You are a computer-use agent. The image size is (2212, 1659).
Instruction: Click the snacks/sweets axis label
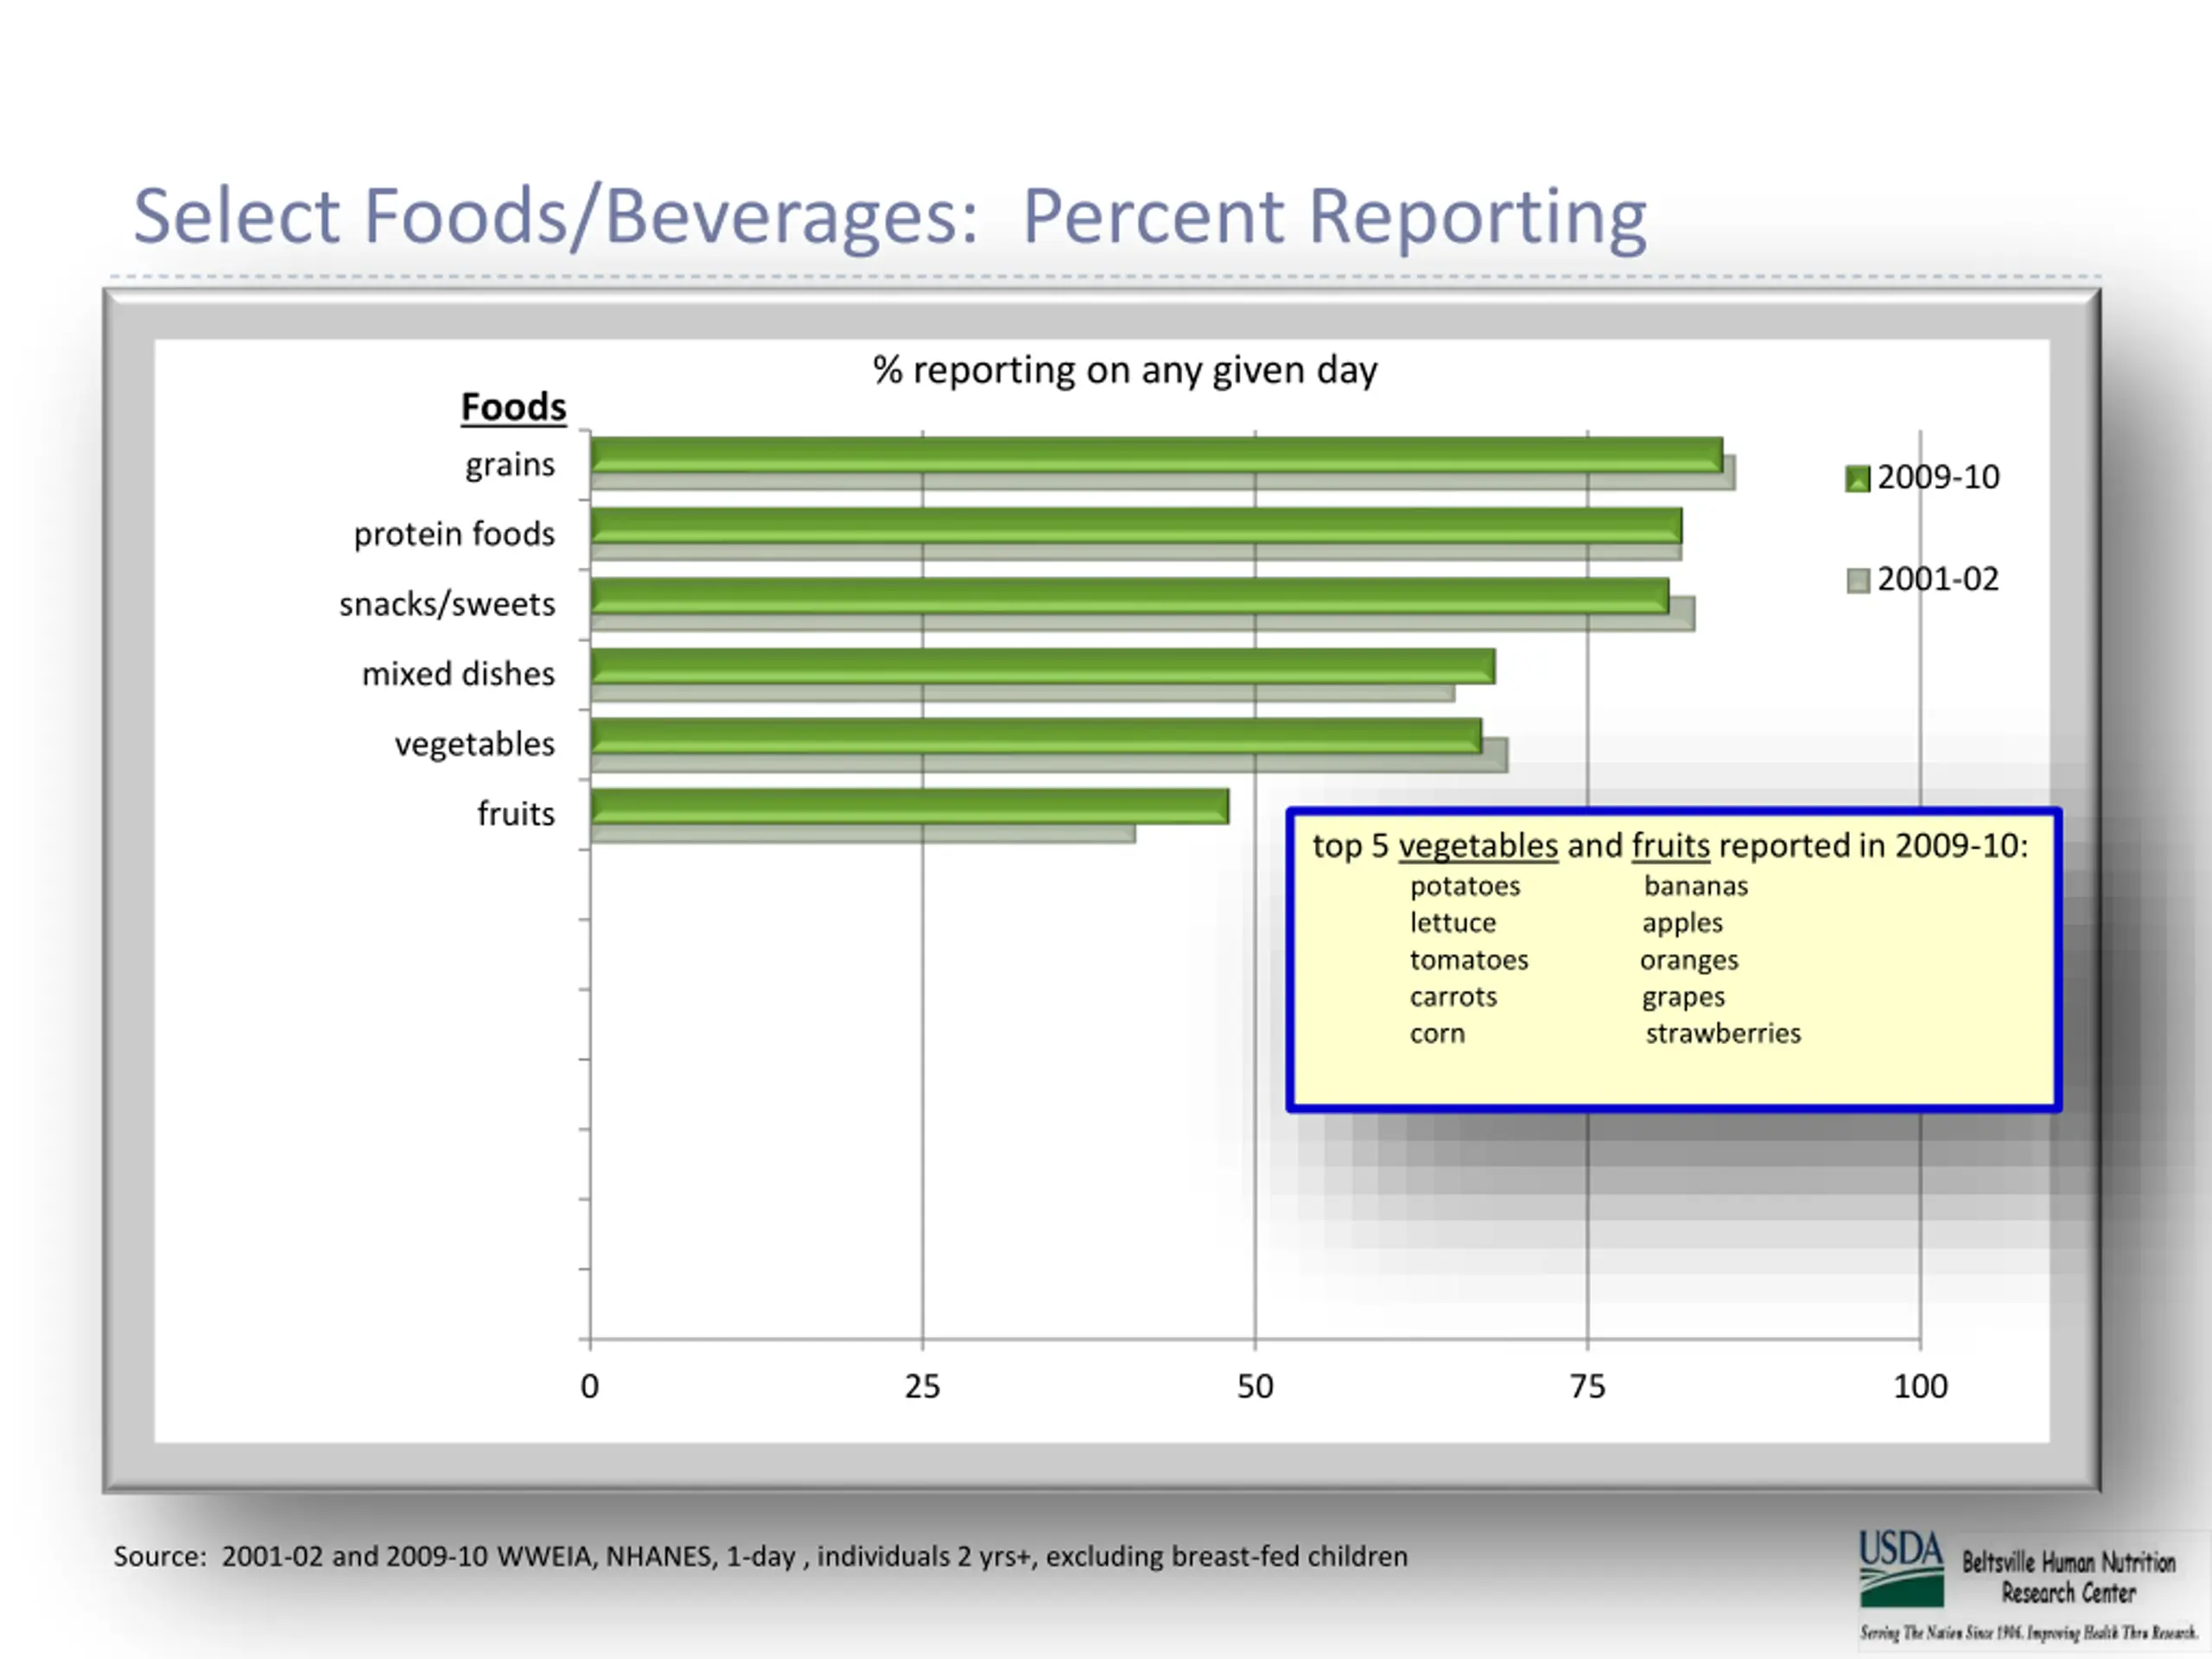[446, 604]
